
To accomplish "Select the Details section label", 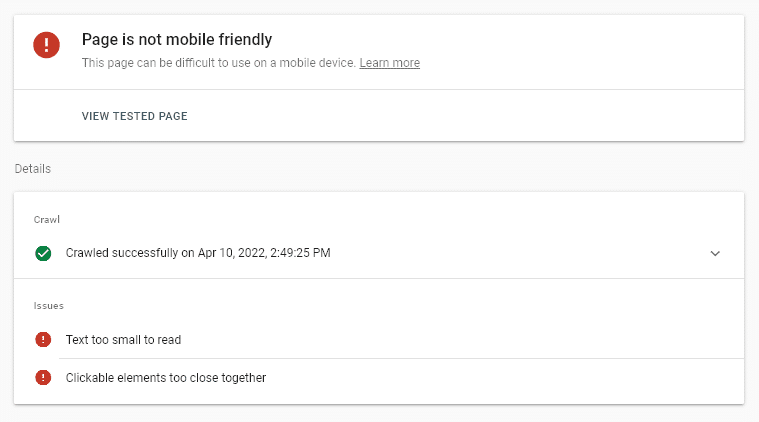I will click(32, 168).
